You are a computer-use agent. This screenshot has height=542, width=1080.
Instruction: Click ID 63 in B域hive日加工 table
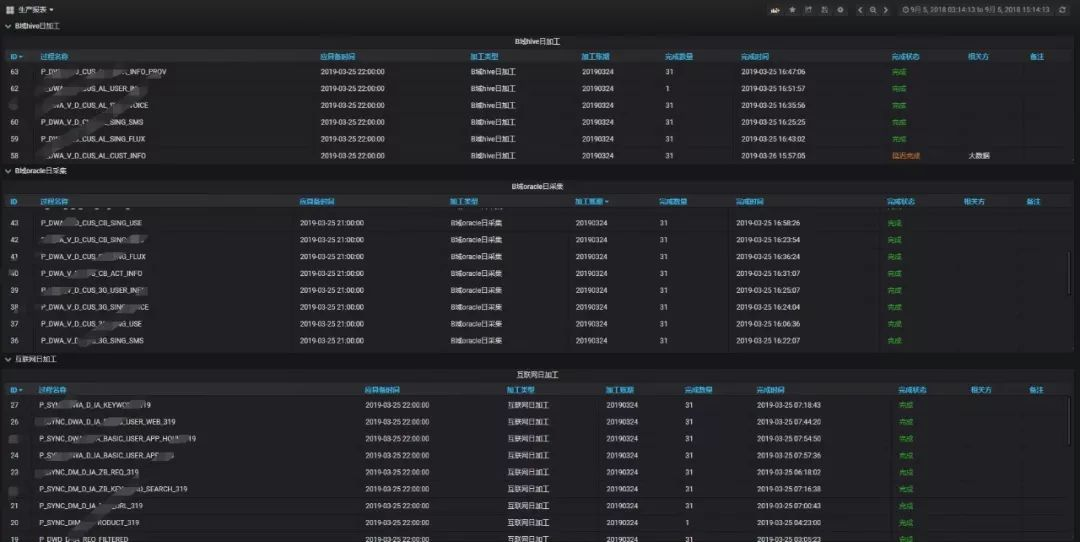[x=14, y=72]
